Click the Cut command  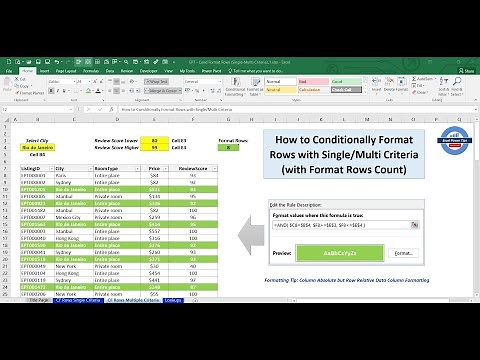coord(20,79)
